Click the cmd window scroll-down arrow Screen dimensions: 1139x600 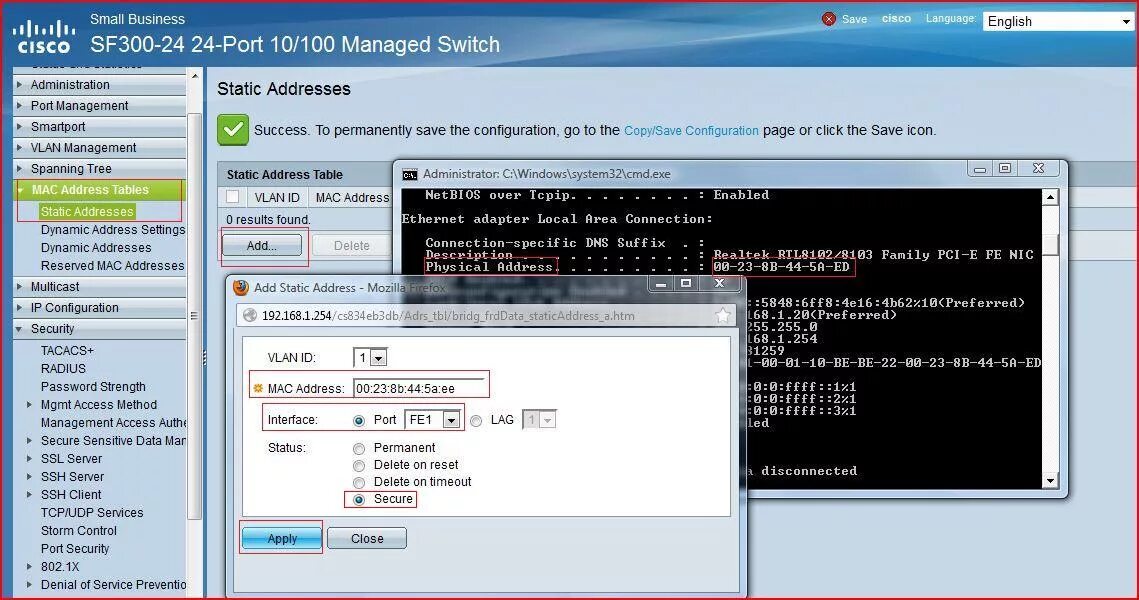click(x=1050, y=480)
